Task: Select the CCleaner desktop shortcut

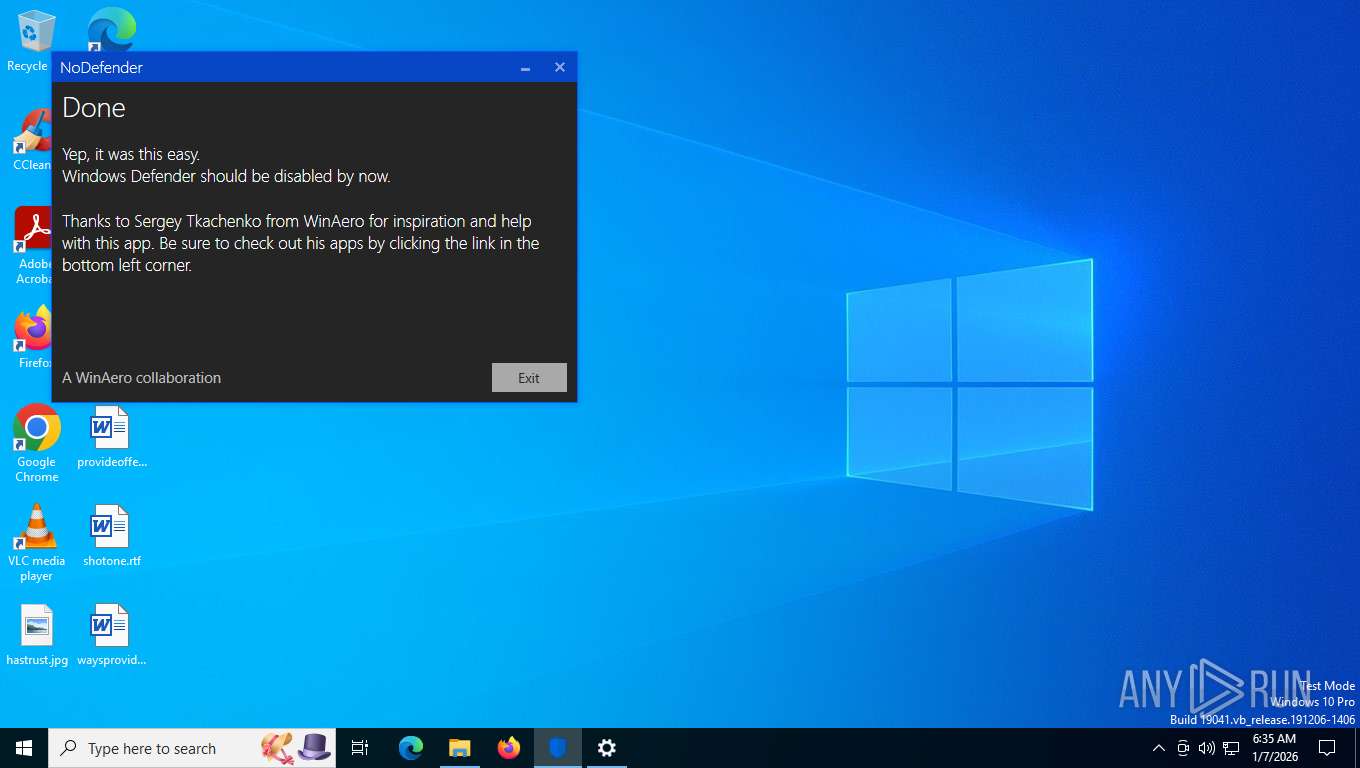Action: [x=31, y=140]
